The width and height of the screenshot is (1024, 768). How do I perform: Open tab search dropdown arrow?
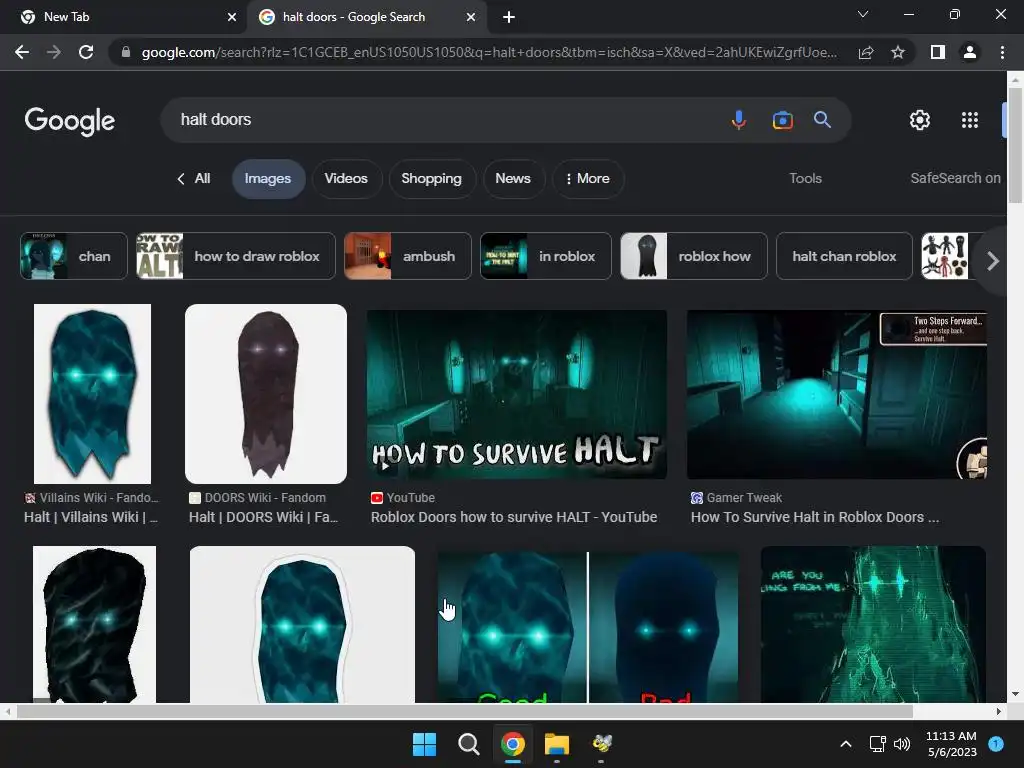pos(863,14)
